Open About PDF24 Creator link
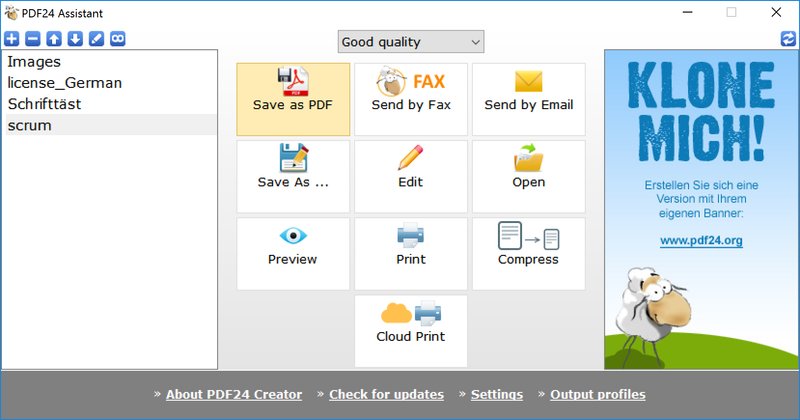Viewport: 800px width, 420px height. coord(234,394)
